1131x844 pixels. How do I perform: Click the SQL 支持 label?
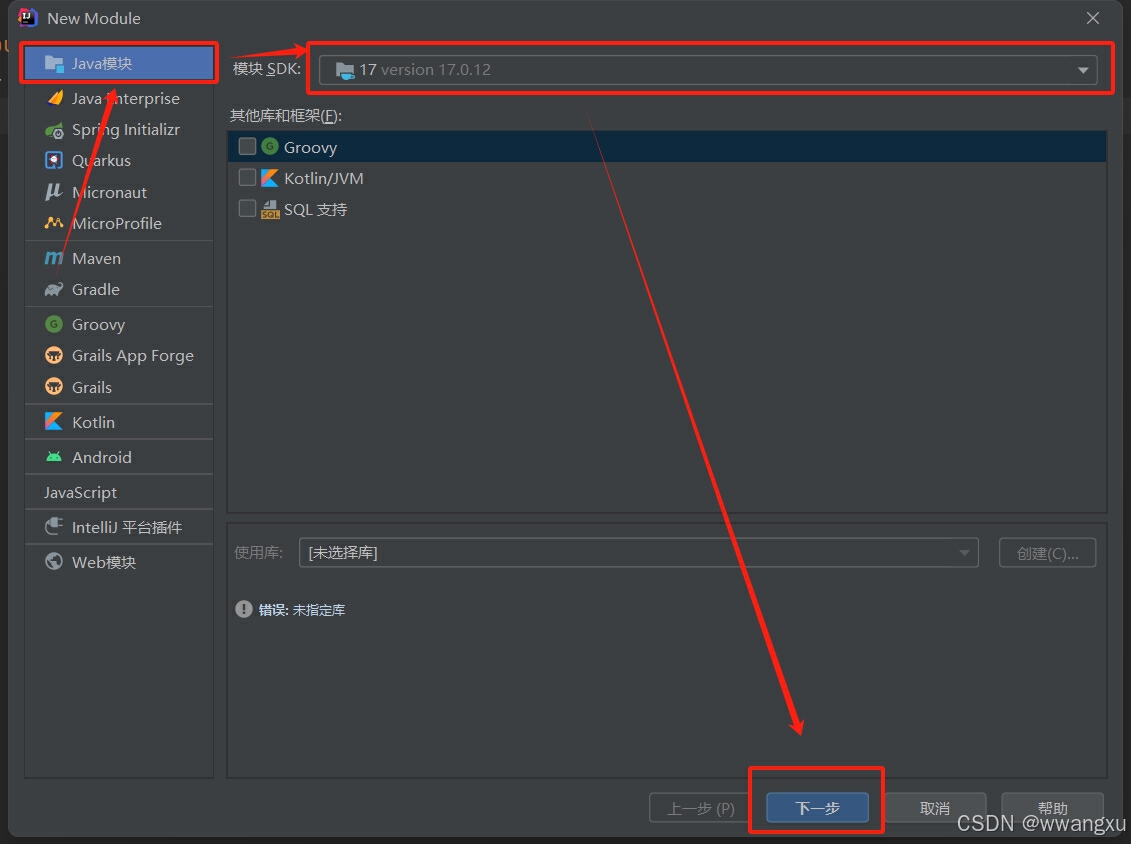coord(316,209)
